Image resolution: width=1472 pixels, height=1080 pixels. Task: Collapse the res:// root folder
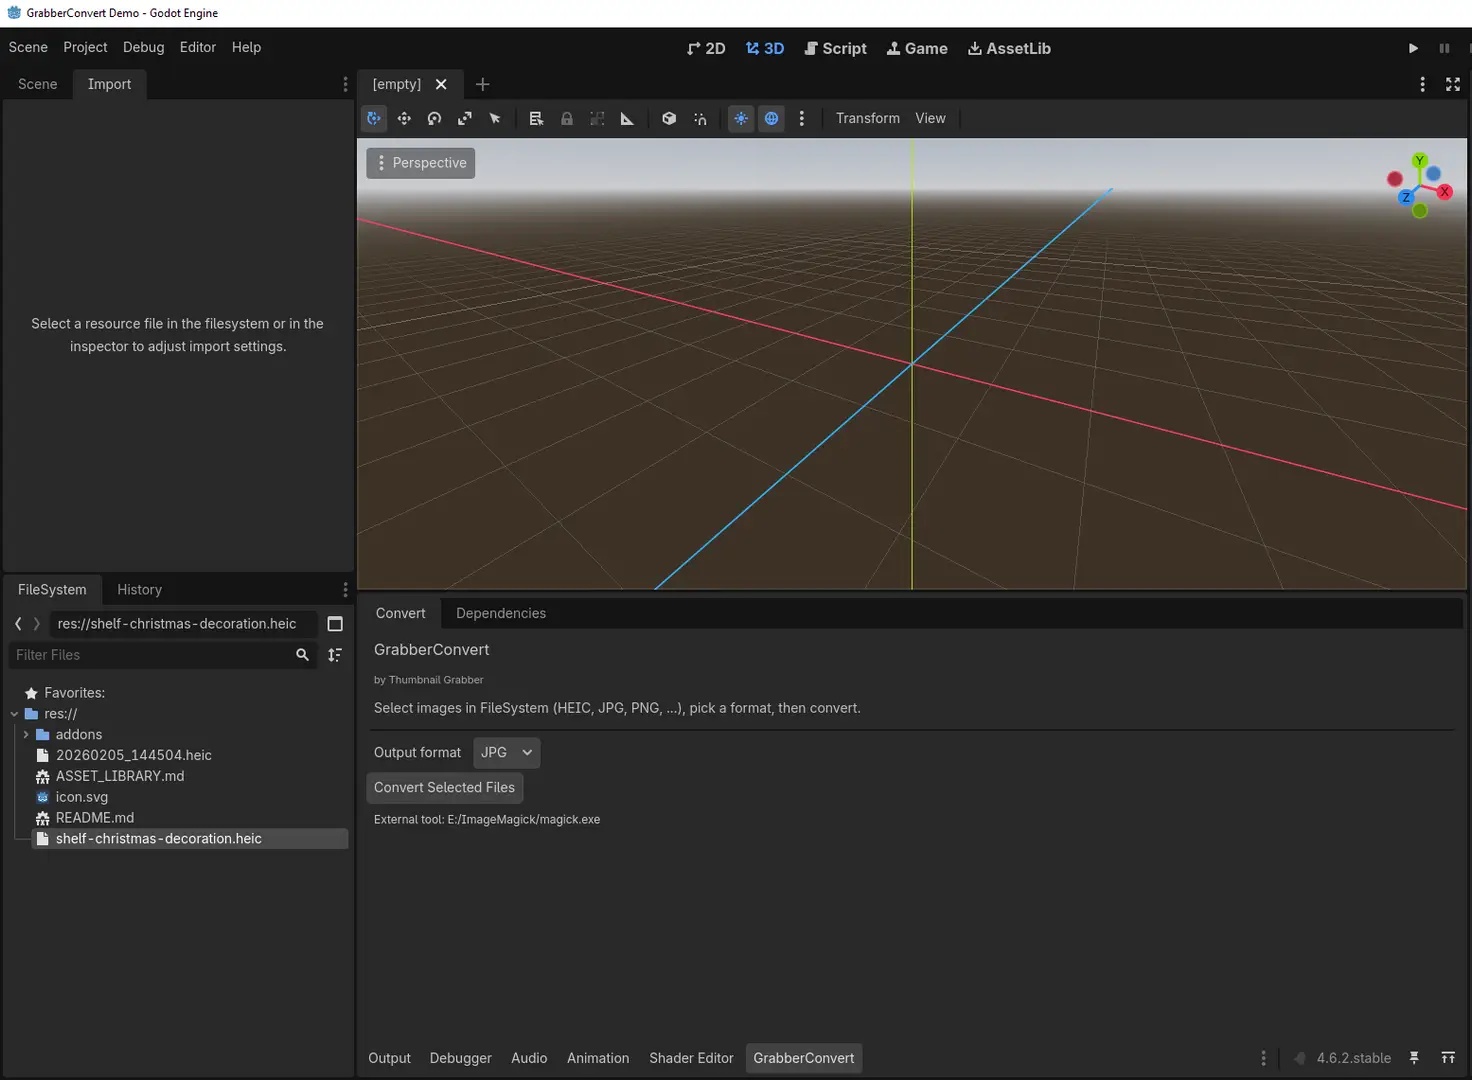click(x=14, y=714)
